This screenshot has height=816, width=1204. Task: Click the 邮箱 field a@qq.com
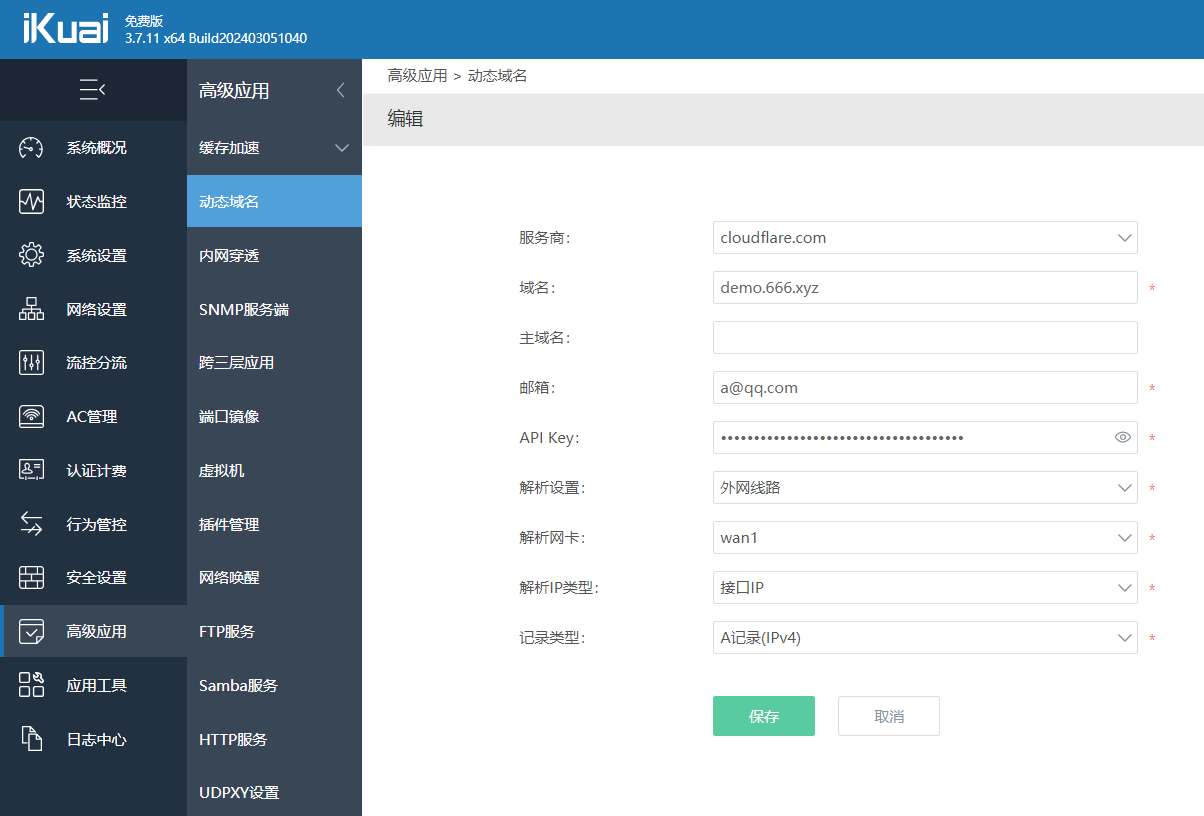[925, 387]
